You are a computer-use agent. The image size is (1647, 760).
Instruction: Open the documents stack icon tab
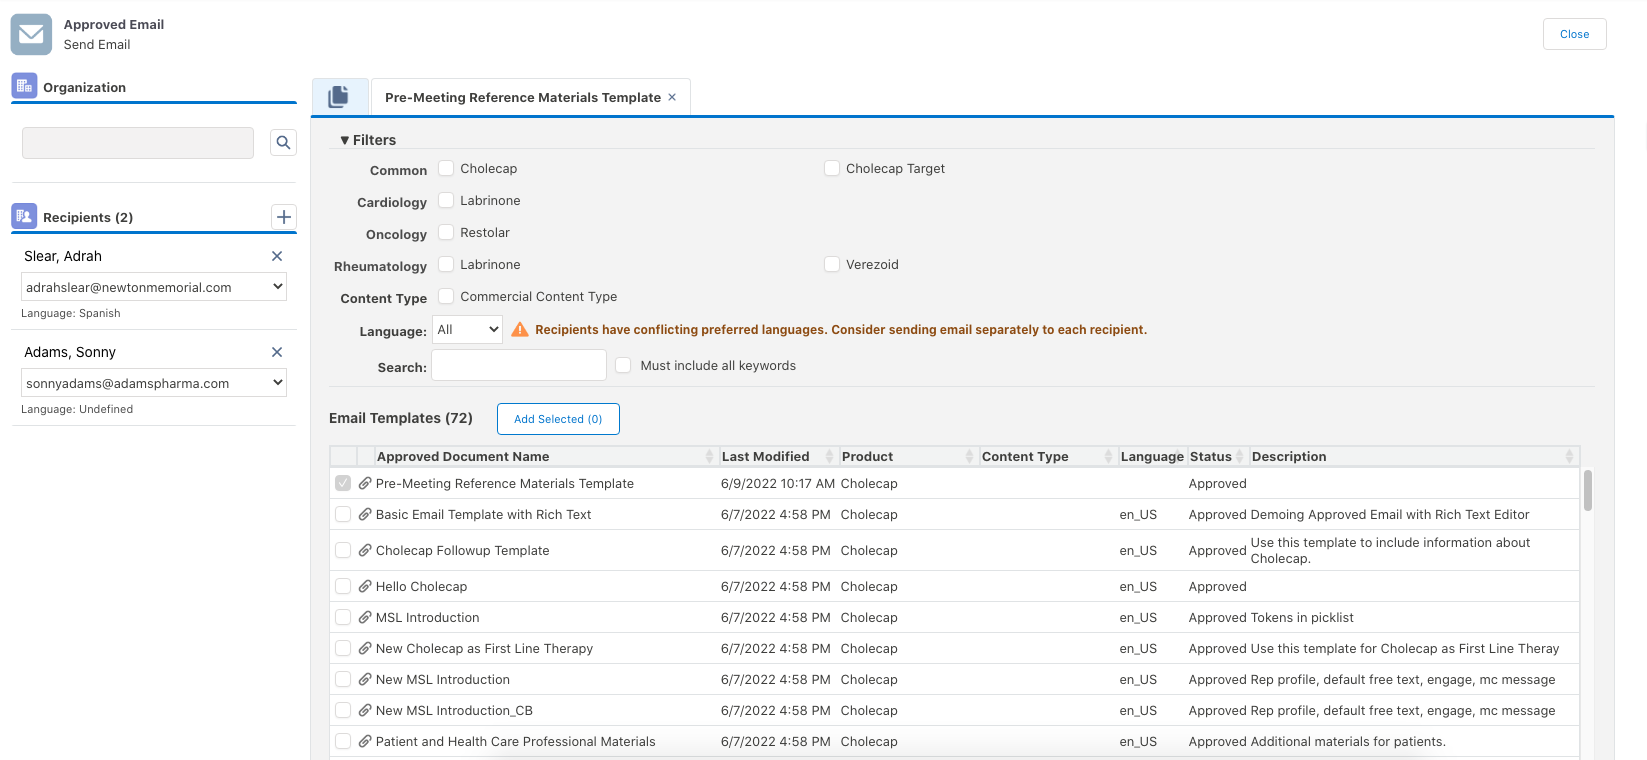339,97
